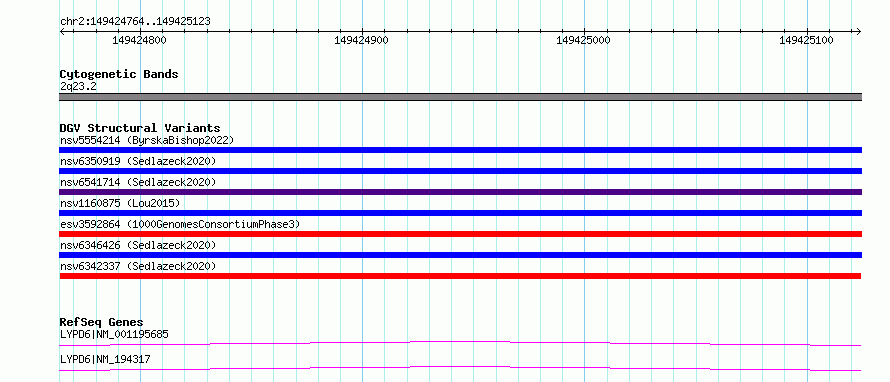Screen dimensions: 890x382
Task: Click the left arrowhead of the ruler
Action: coord(62,31)
